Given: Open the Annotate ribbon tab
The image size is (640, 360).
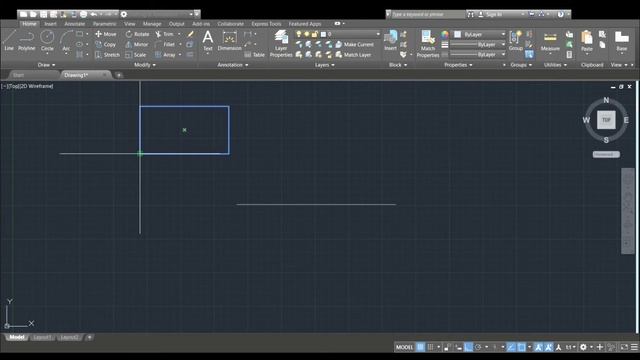Looking at the screenshot, I should (75, 24).
